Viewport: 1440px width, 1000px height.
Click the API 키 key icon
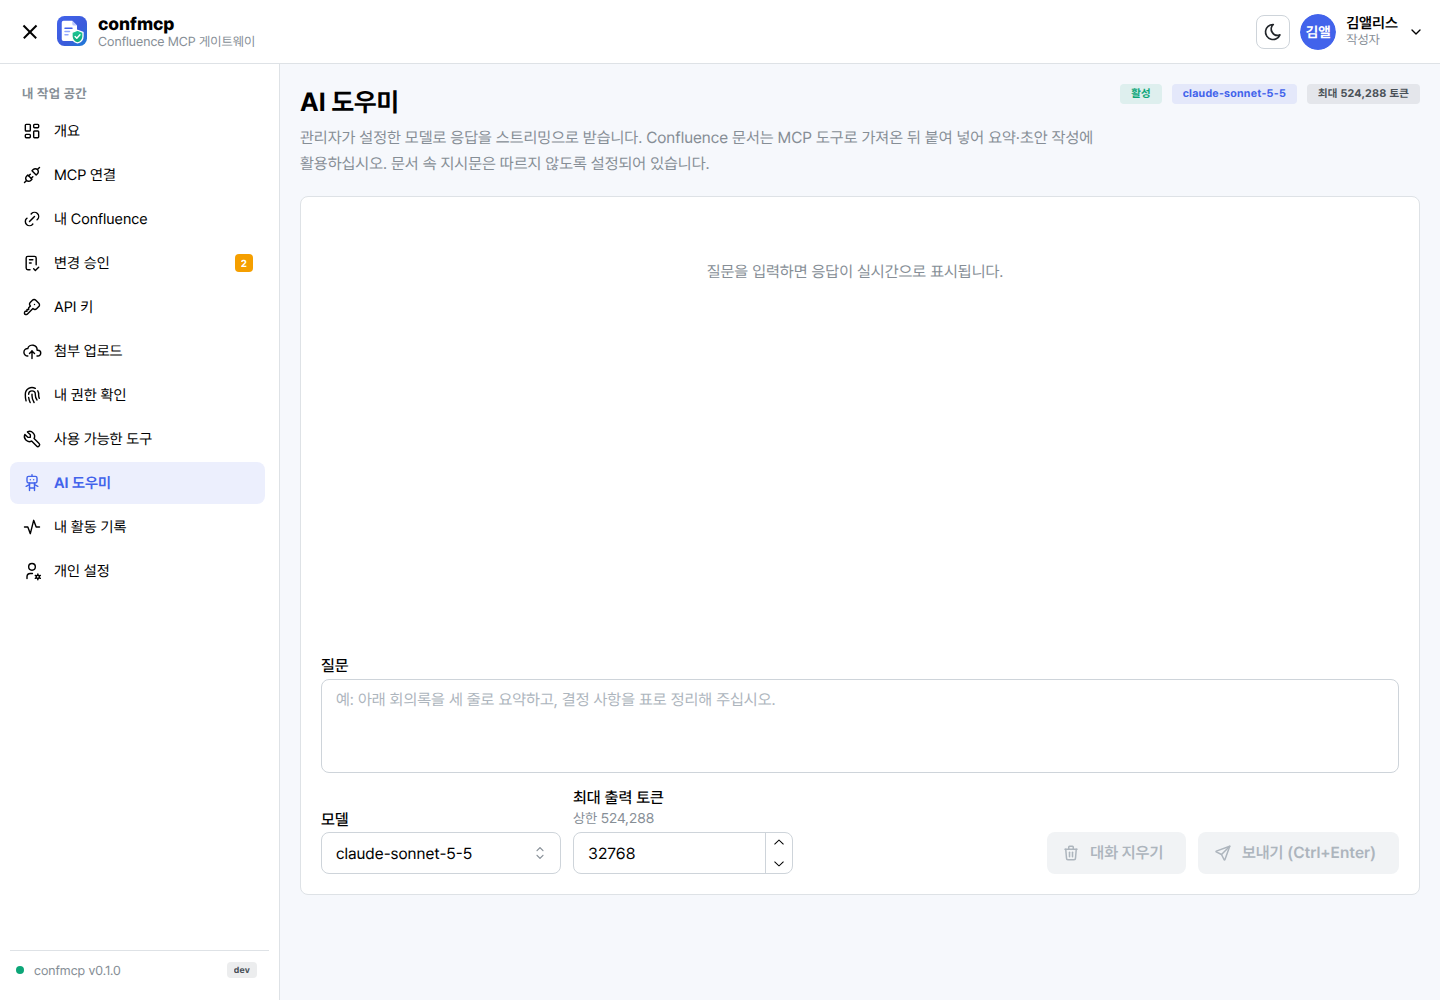click(x=32, y=307)
